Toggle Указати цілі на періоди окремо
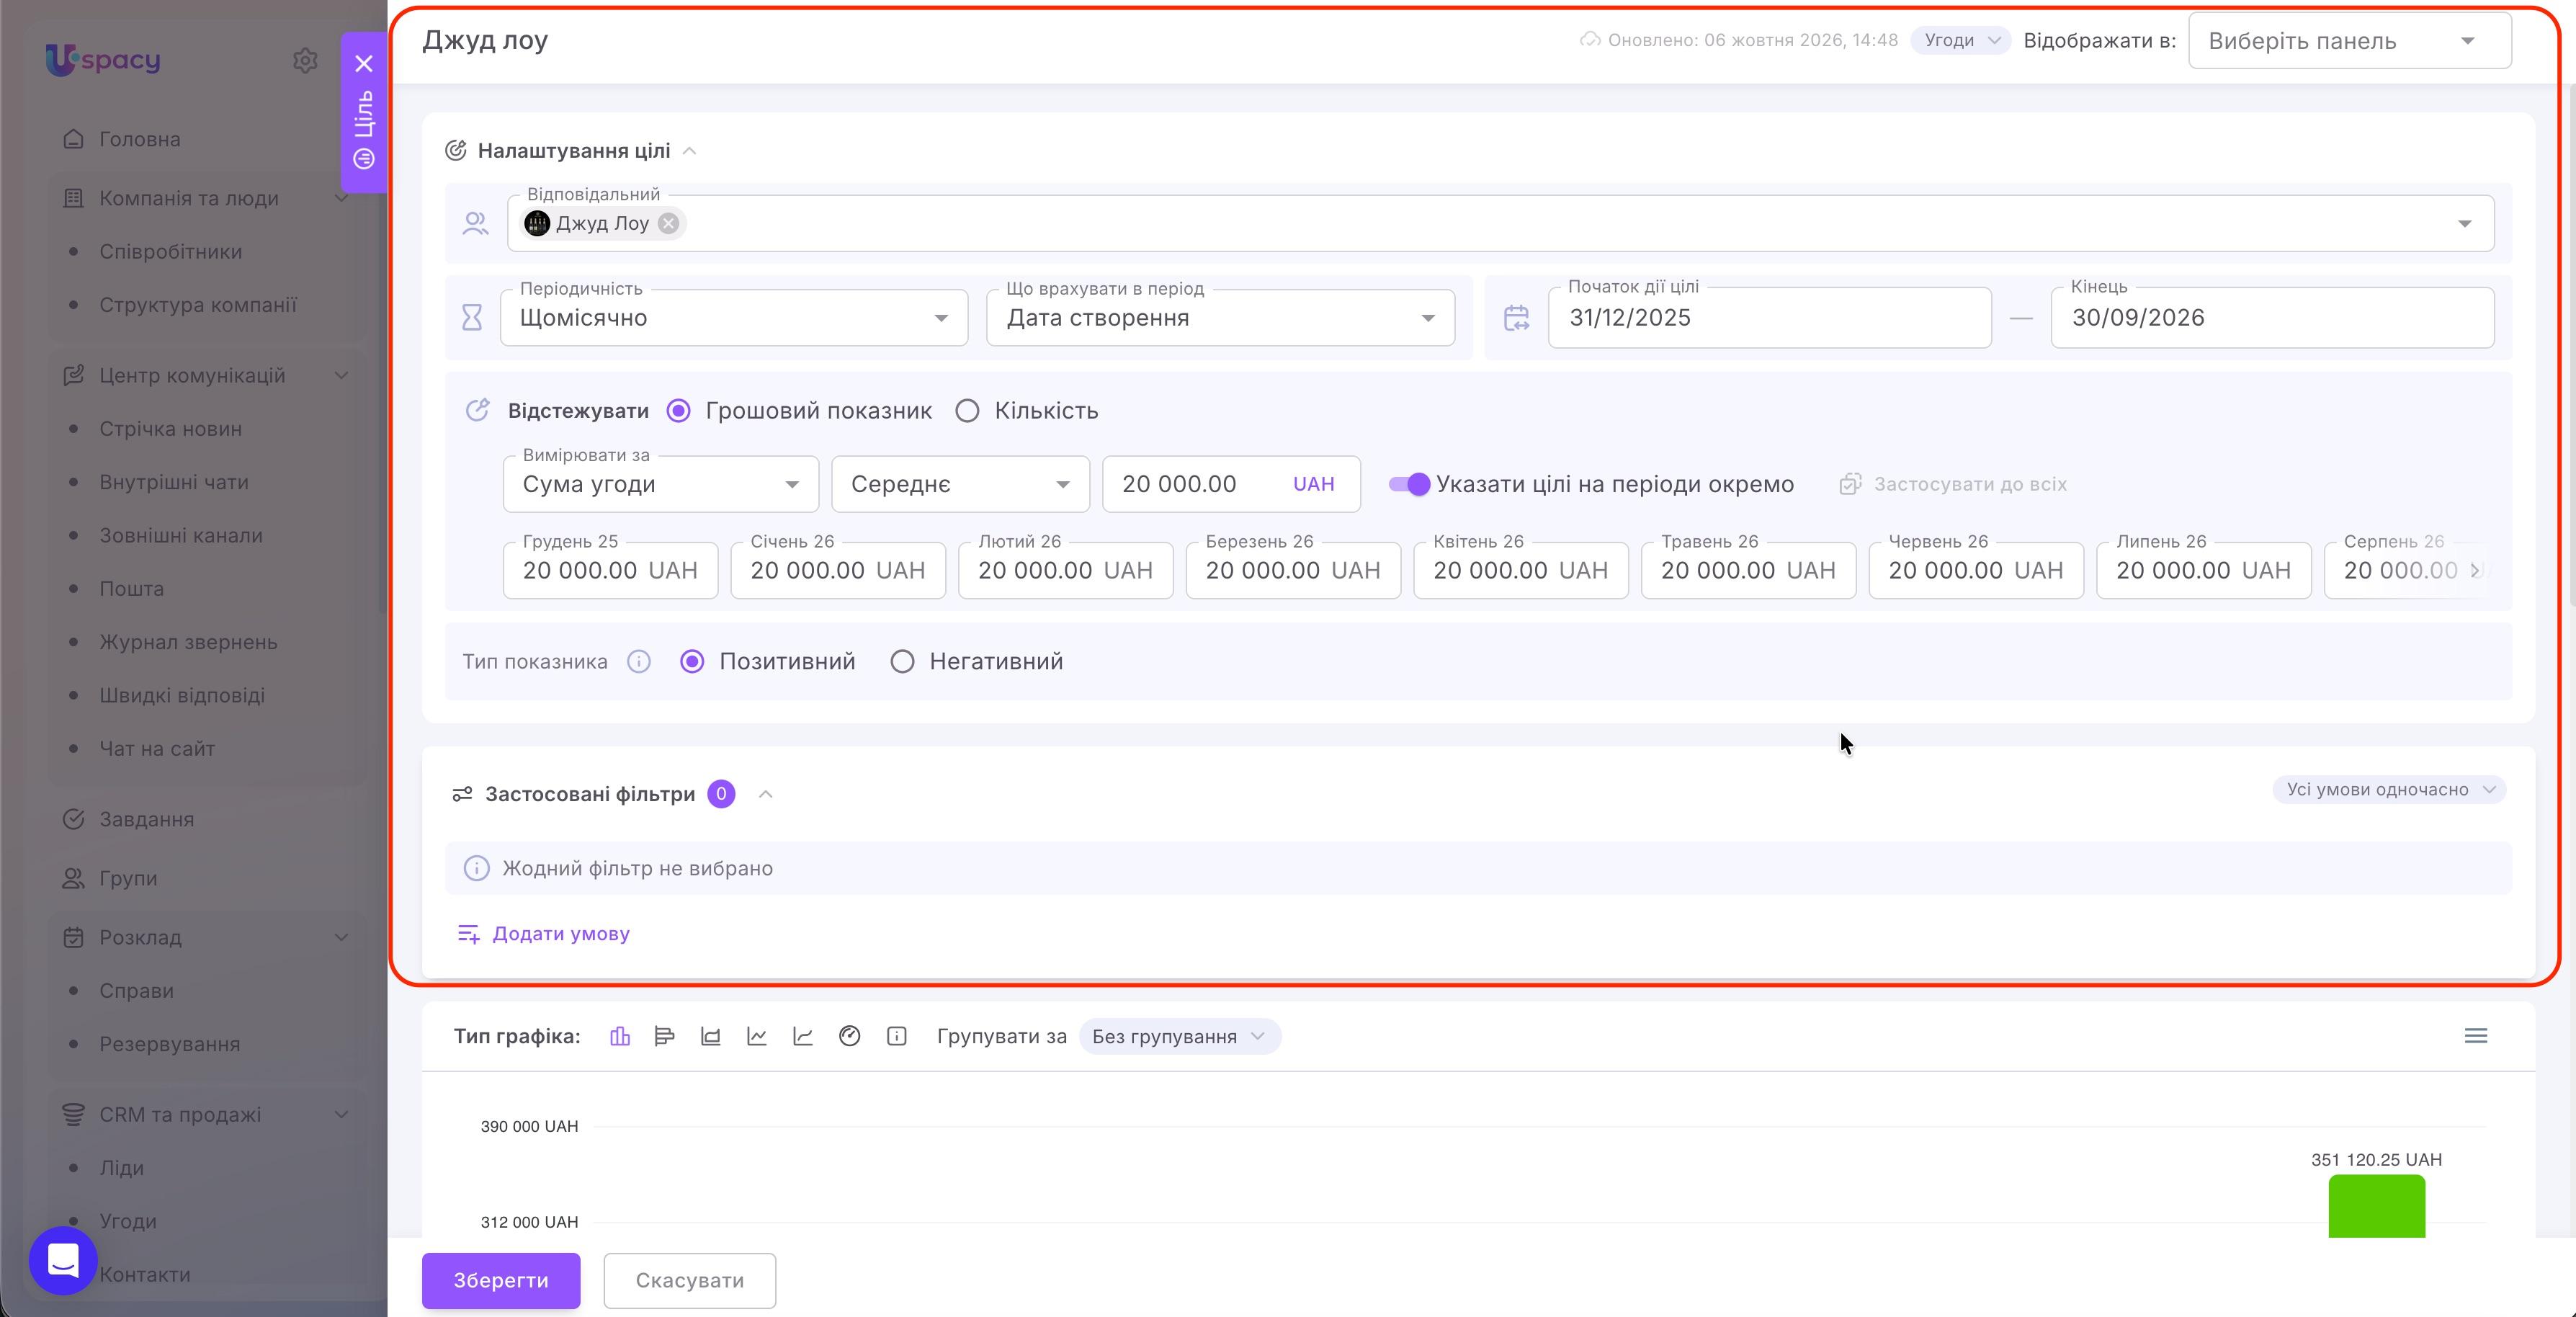This screenshot has width=2576, height=1317. [1409, 484]
